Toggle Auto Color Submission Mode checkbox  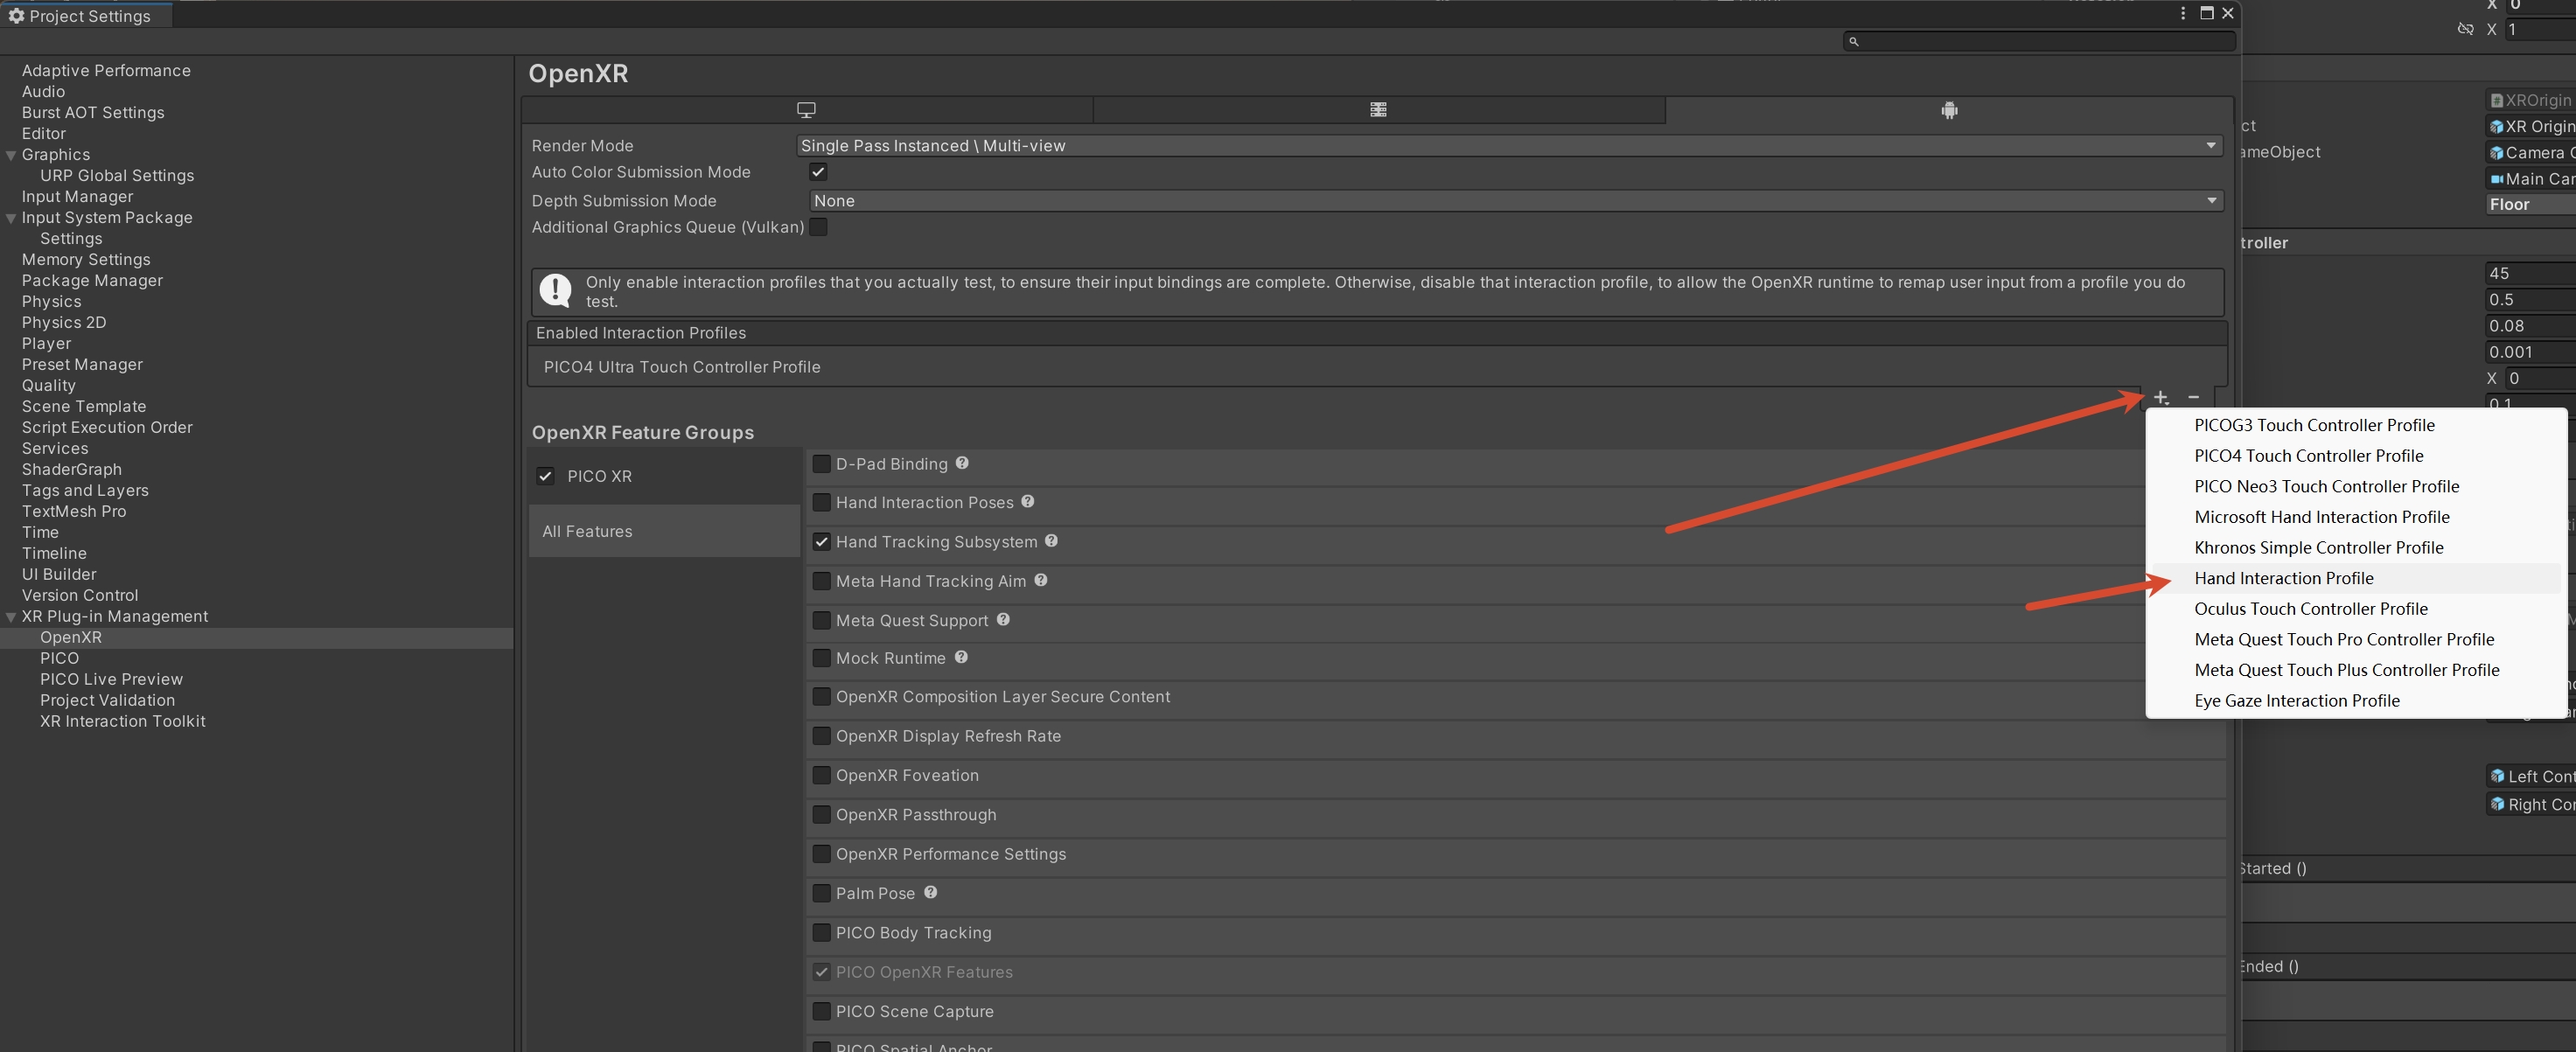coord(818,172)
